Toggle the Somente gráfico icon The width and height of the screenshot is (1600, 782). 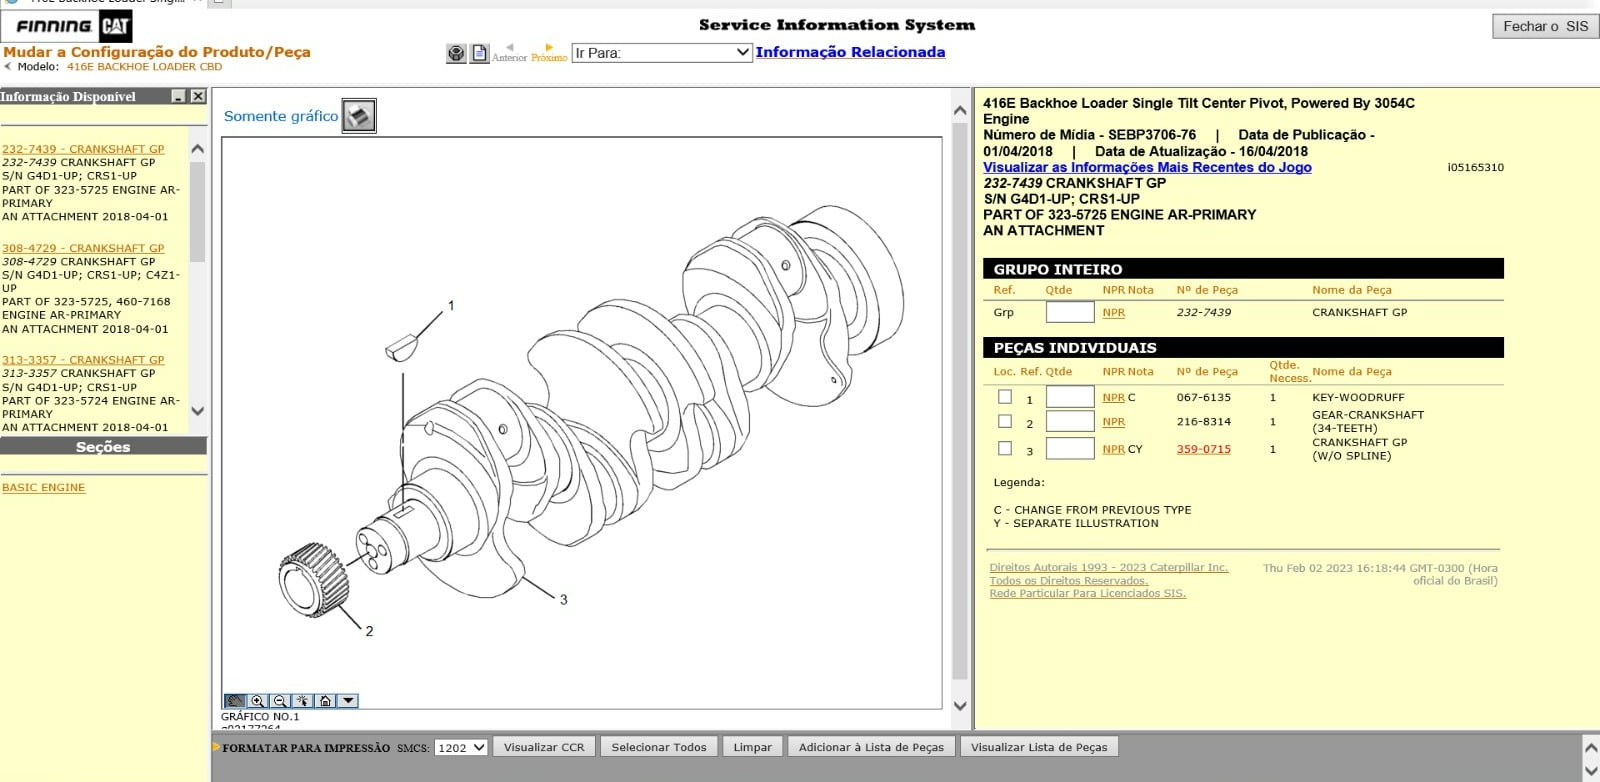(x=359, y=116)
